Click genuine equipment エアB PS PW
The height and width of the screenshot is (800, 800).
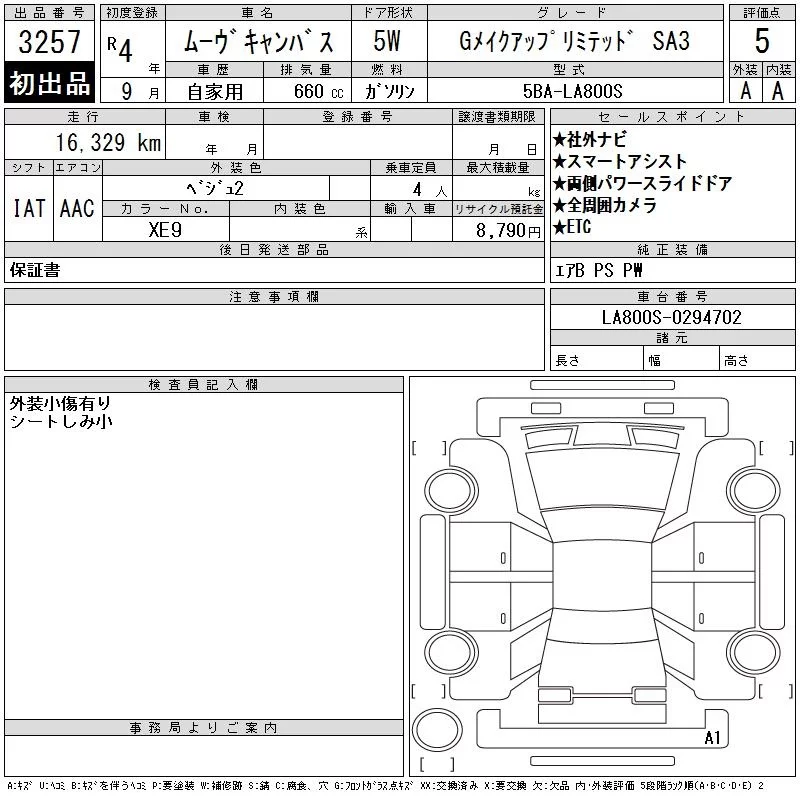click(x=599, y=270)
